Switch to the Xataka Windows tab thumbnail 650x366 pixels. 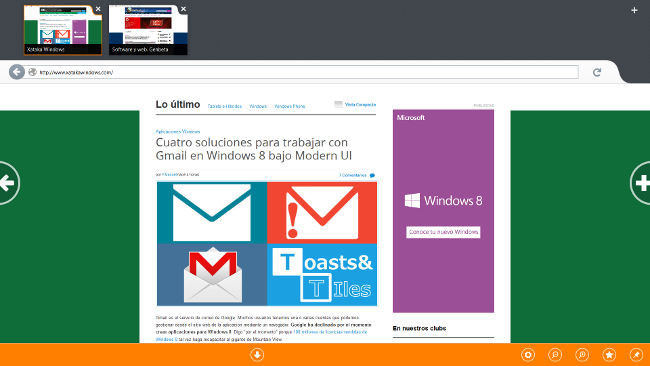(x=63, y=30)
